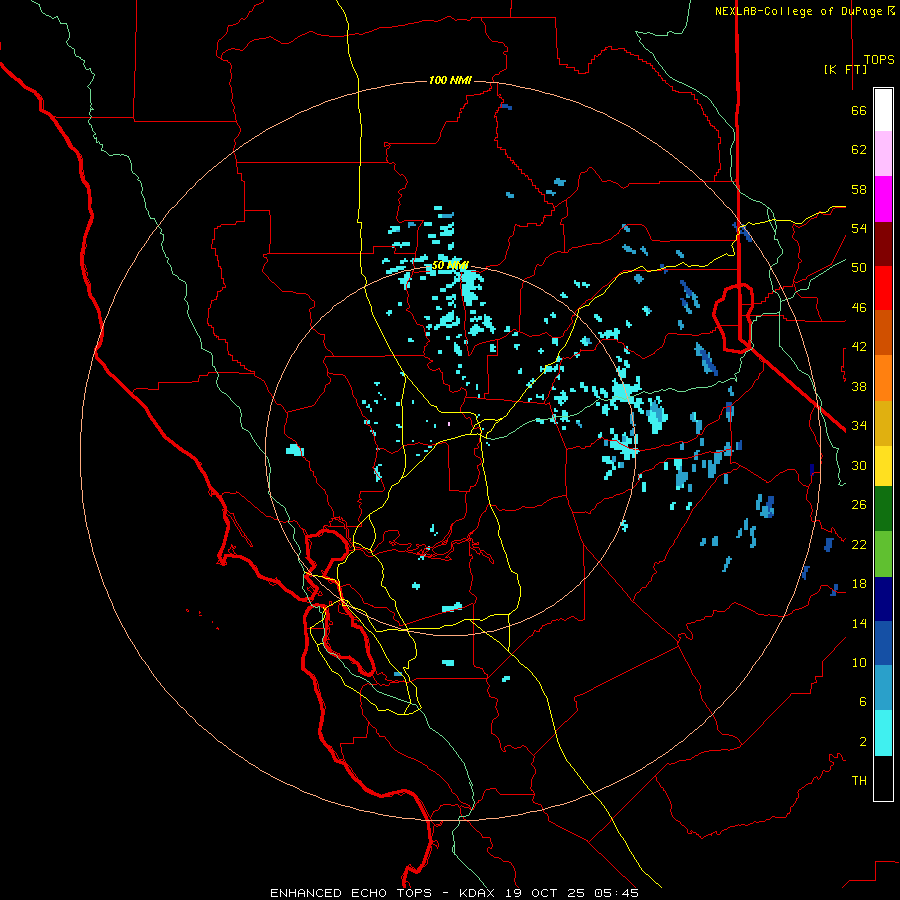Click the dark green legend swatch
This screenshot has height=900, width=900.
883,509
